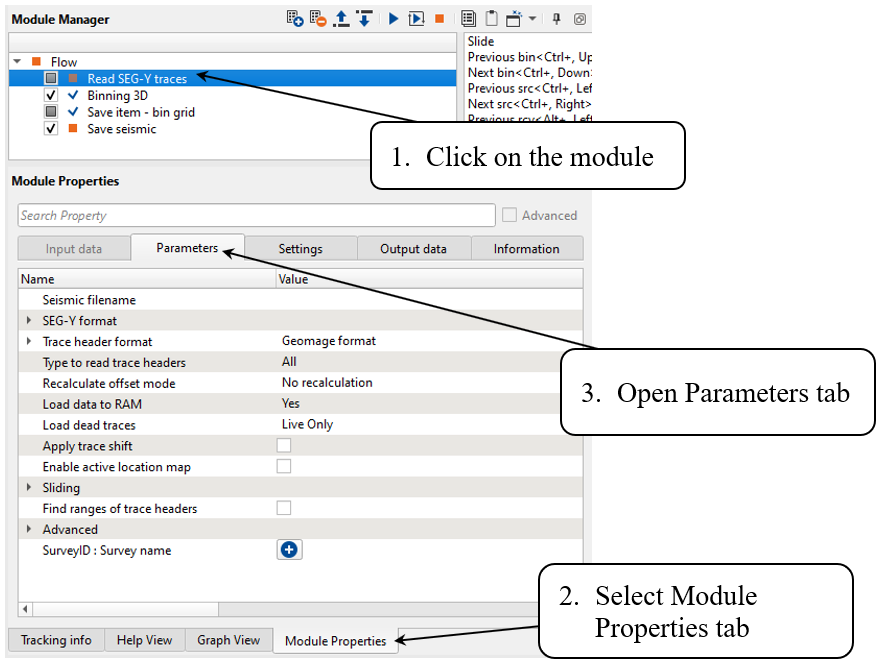
Task: Enable the Apply trace shift checkbox
Action: tap(284, 446)
